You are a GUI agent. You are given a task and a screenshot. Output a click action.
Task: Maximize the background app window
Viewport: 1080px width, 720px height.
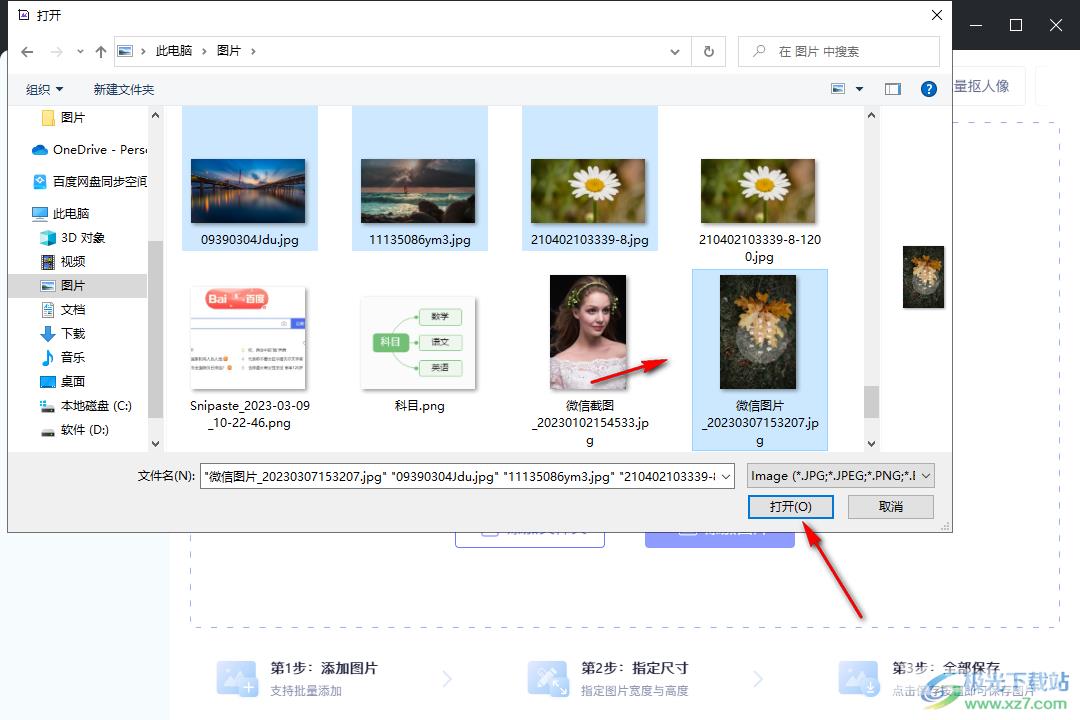point(1015,25)
